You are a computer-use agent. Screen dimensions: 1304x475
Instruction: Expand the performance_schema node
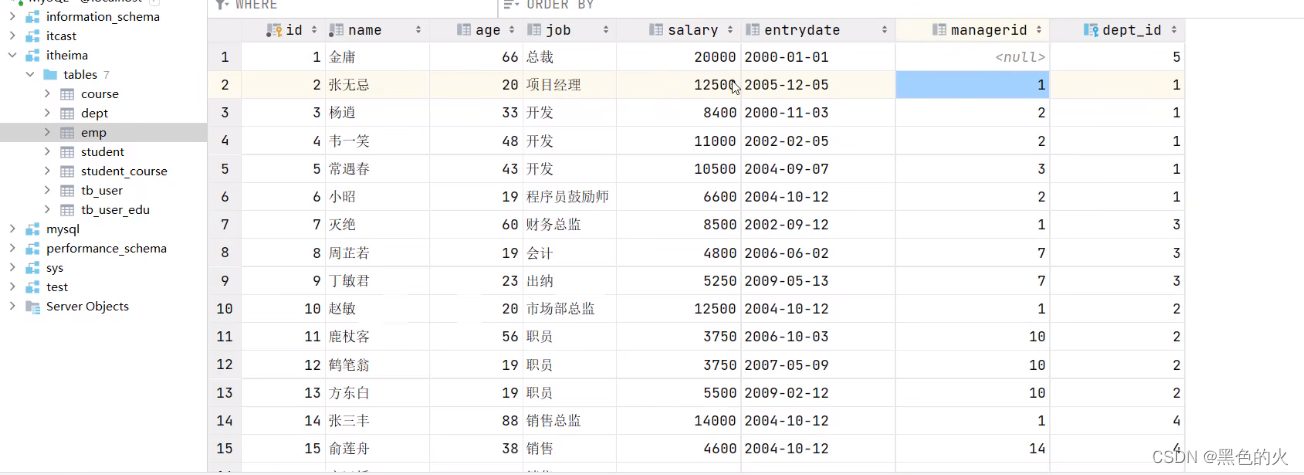click(12, 248)
